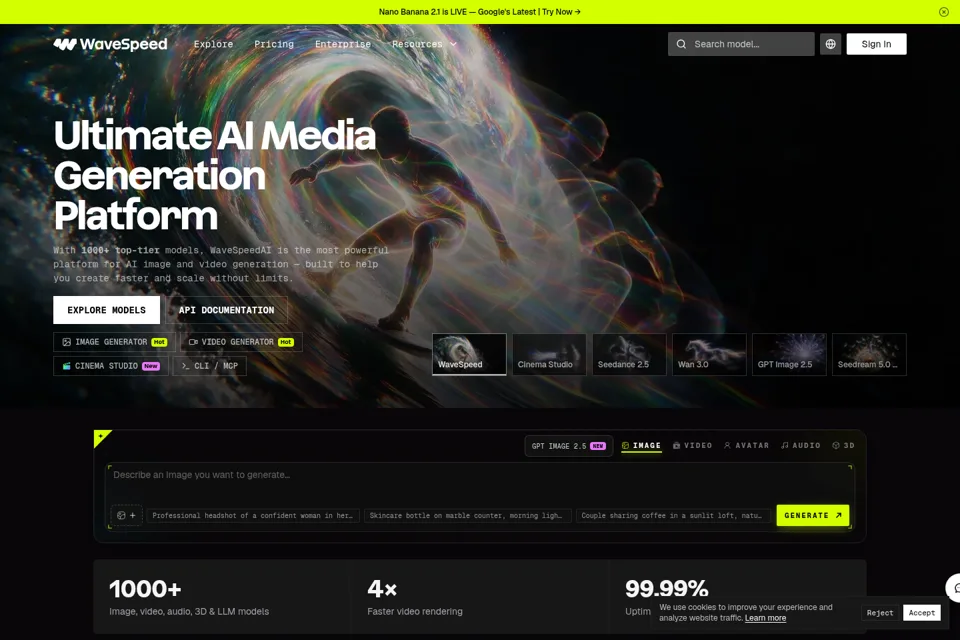Screen dimensions: 960x640
Task: Open the Image Generator shortcut
Action: click(x=114, y=342)
